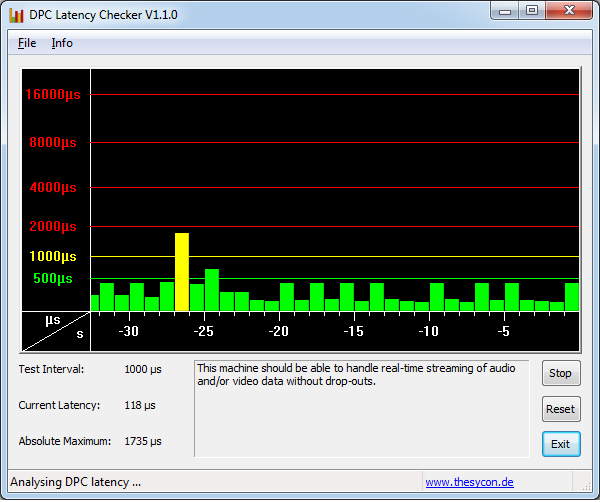Open the www.thesycon.de link
The height and width of the screenshot is (502, 600).
tap(469, 482)
